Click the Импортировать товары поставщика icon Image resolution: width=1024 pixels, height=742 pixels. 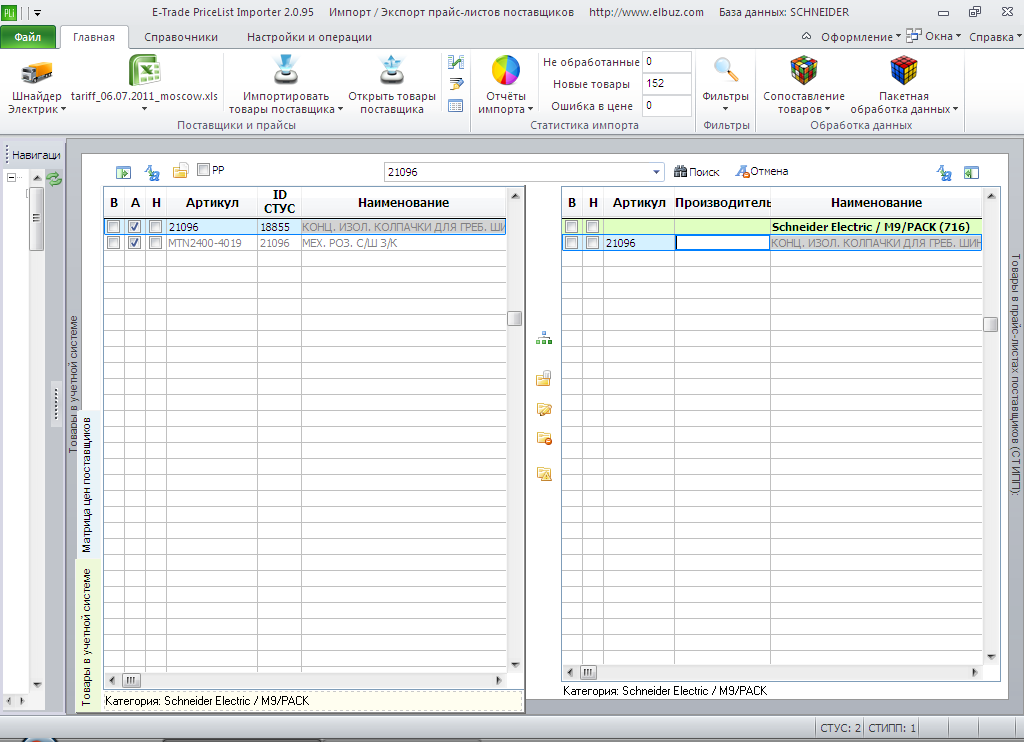(x=285, y=70)
